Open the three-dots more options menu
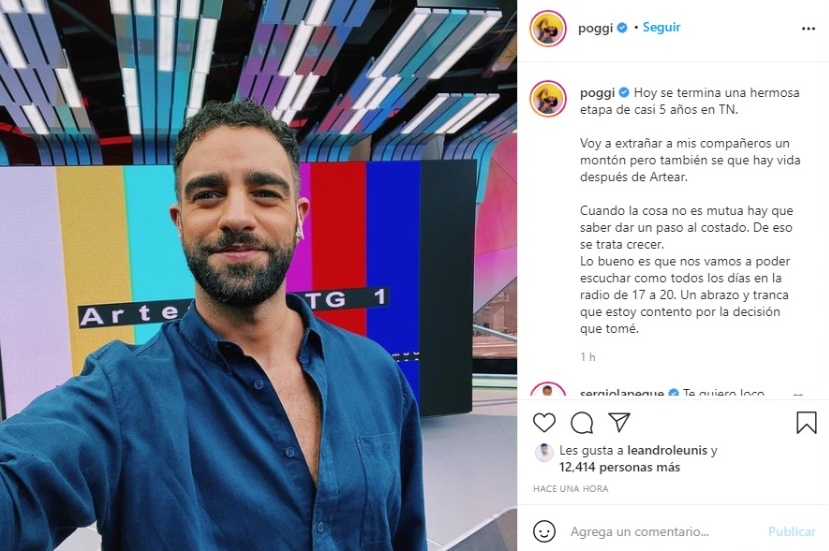 [808, 29]
